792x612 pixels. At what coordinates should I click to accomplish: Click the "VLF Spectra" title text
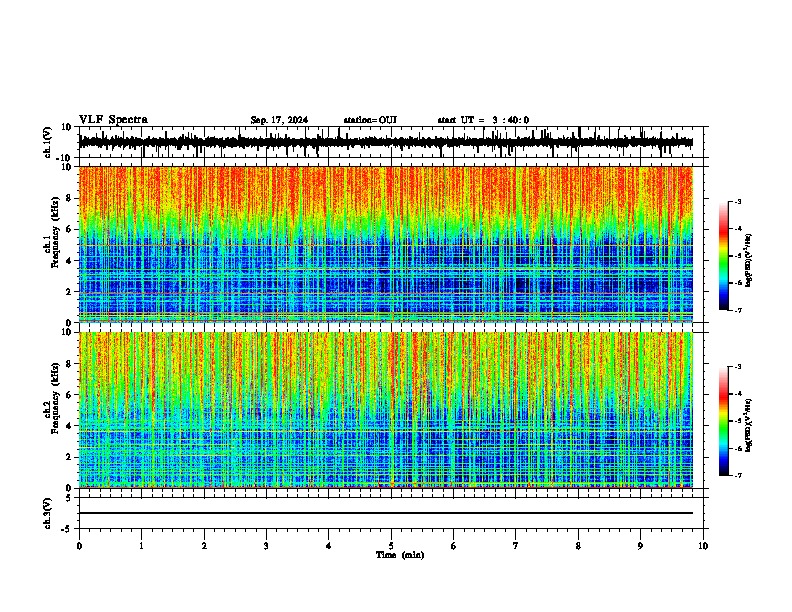[x=113, y=120]
